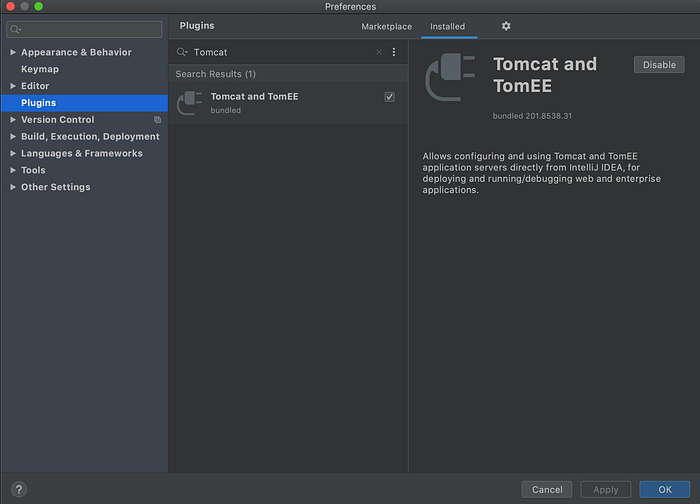Viewport: 700px width, 504px height.
Task: Expand the Other Settings section
Action: tap(13, 187)
